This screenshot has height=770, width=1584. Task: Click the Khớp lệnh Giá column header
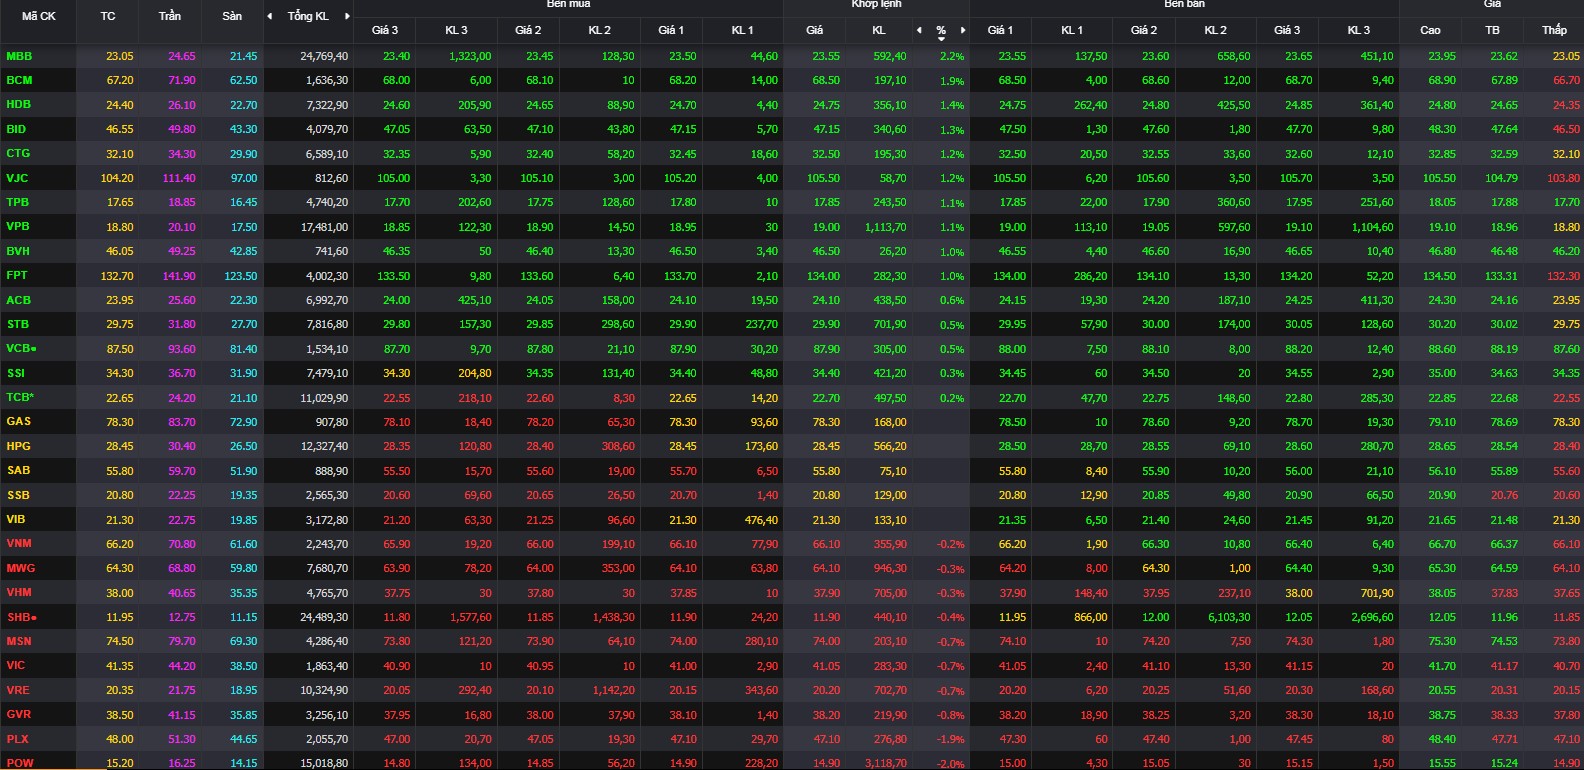815,30
